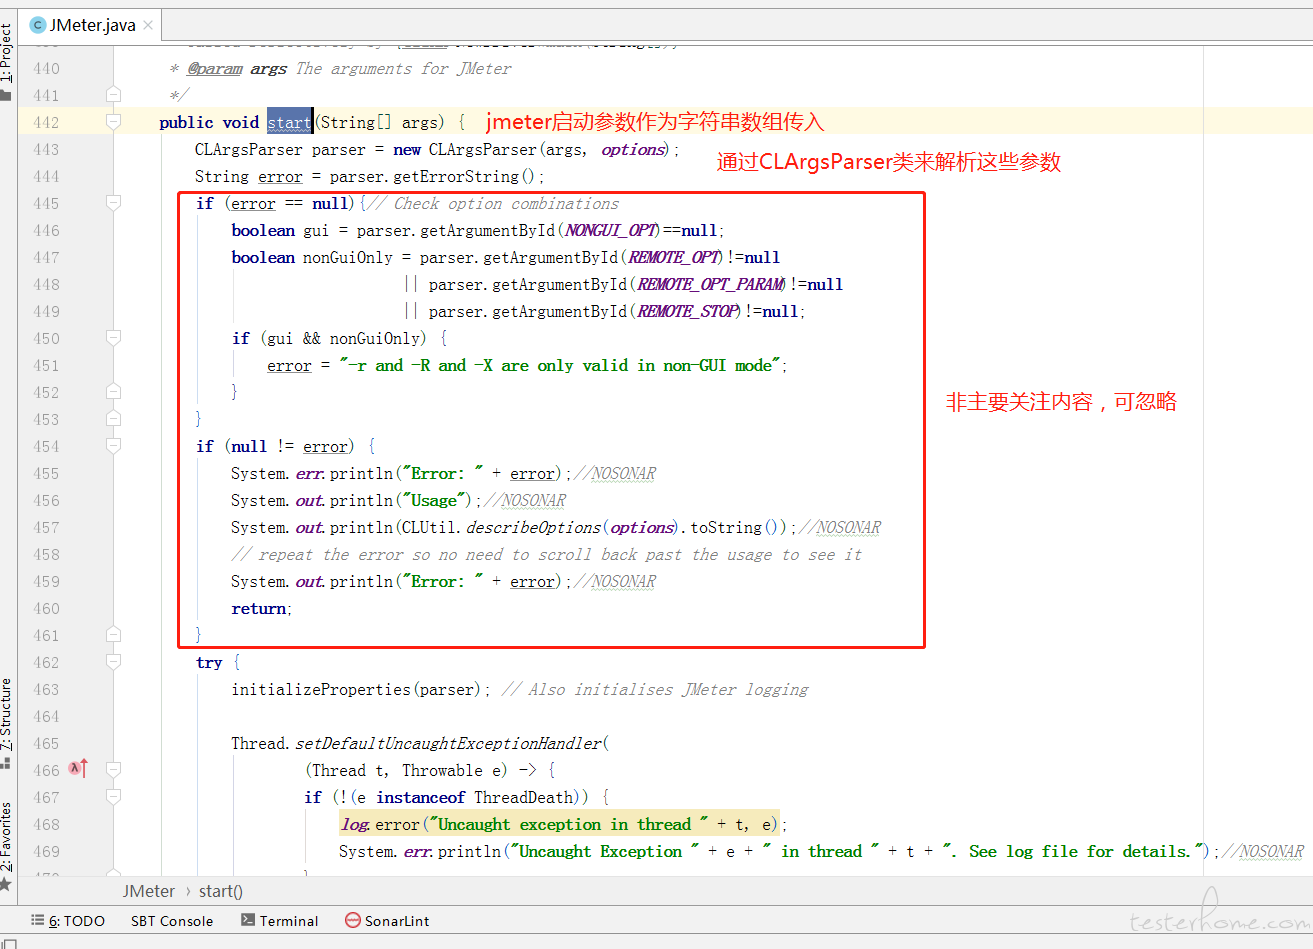Select the JMeter.java editor tab
Viewport: 1313px width, 949px height.
click(x=91, y=25)
